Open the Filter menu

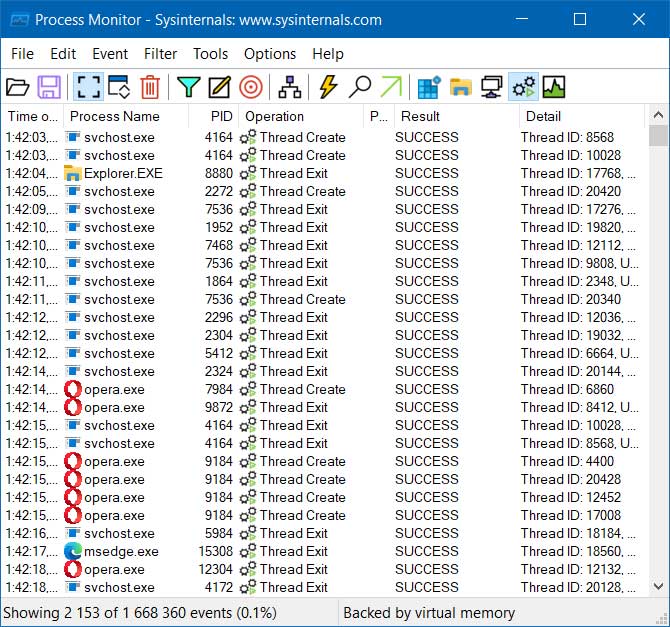tap(160, 54)
